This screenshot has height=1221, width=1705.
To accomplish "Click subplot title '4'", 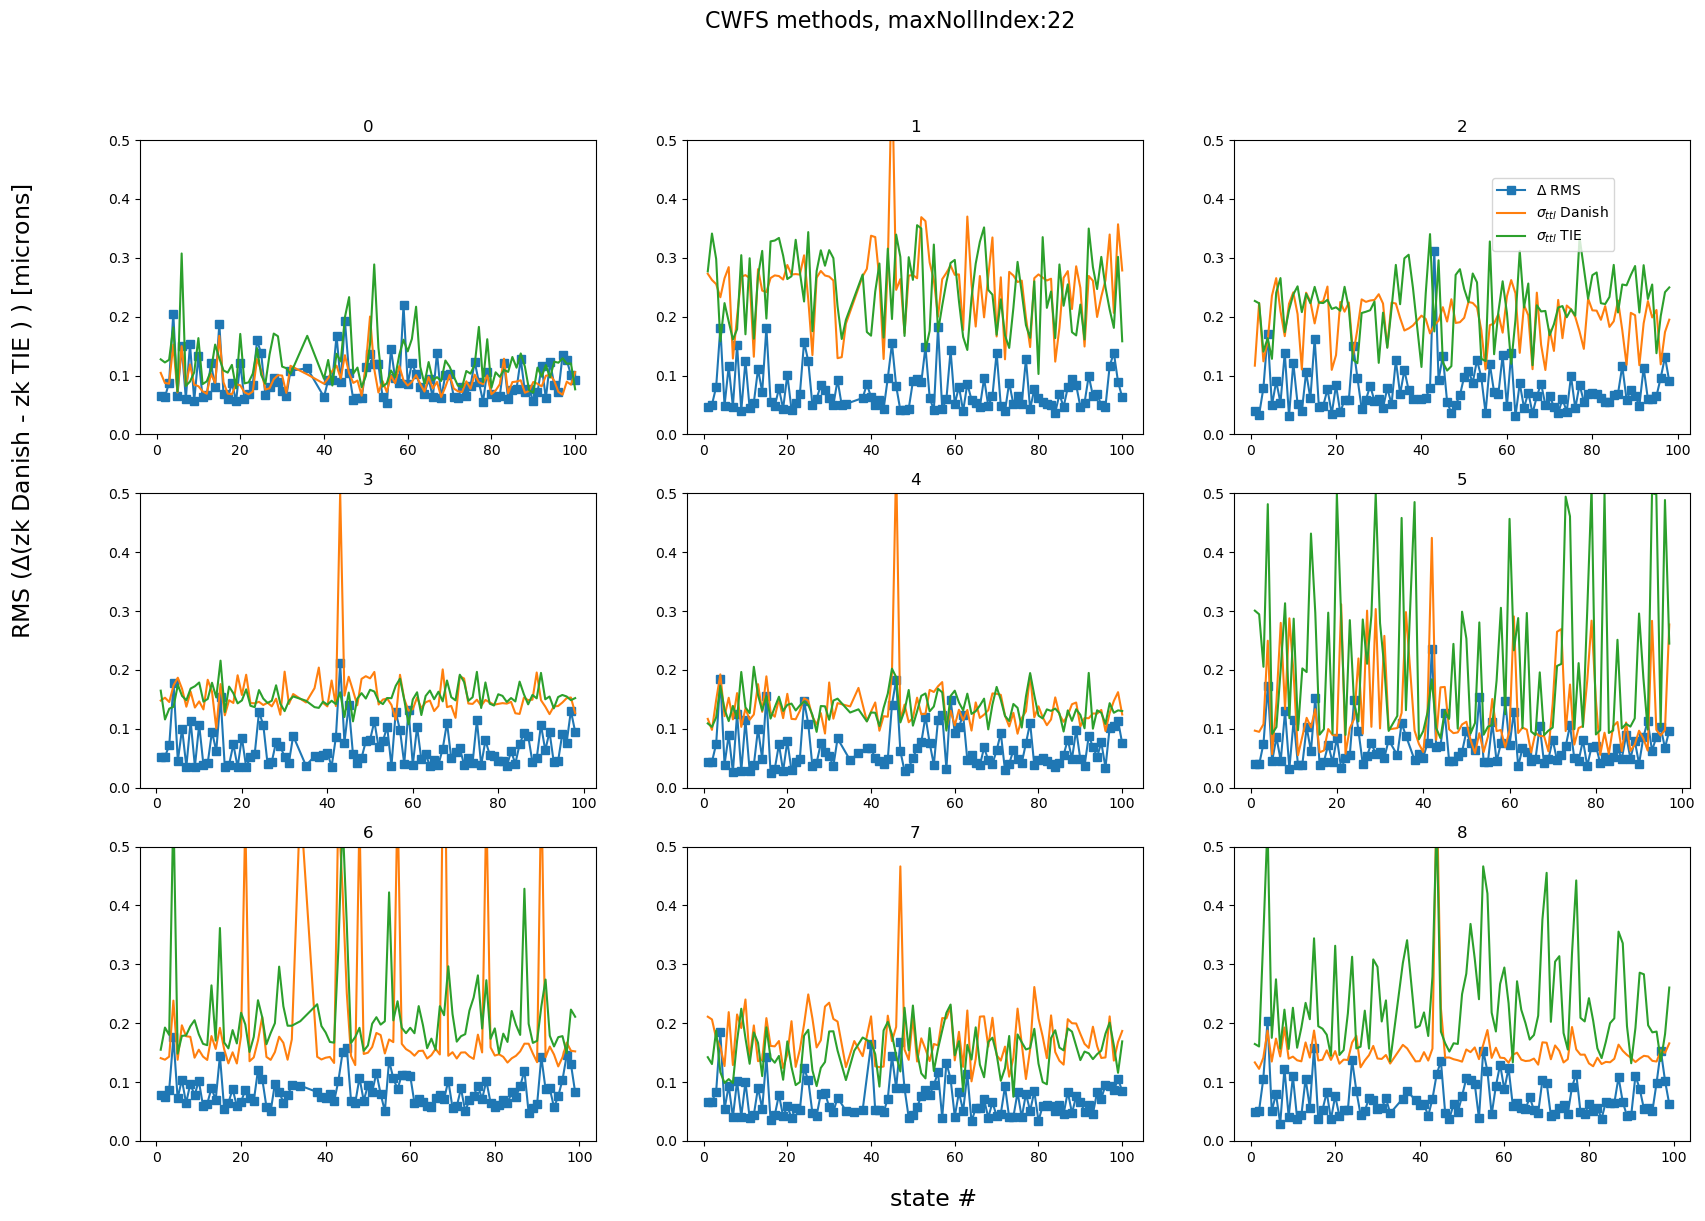I will [x=916, y=480].
